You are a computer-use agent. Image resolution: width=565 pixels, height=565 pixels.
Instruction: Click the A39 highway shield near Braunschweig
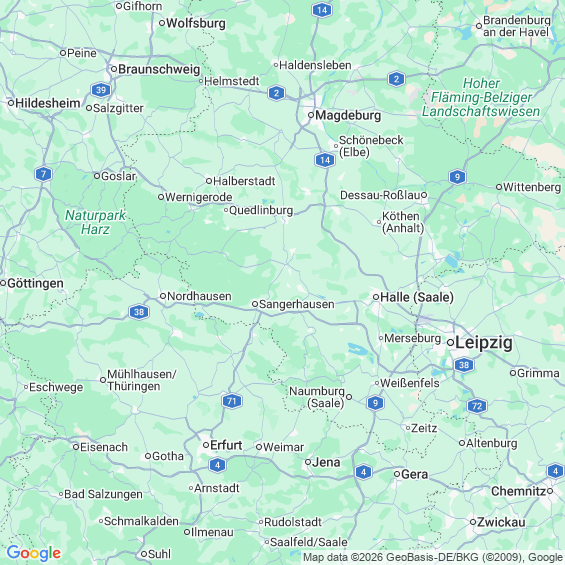coord(101,90)
